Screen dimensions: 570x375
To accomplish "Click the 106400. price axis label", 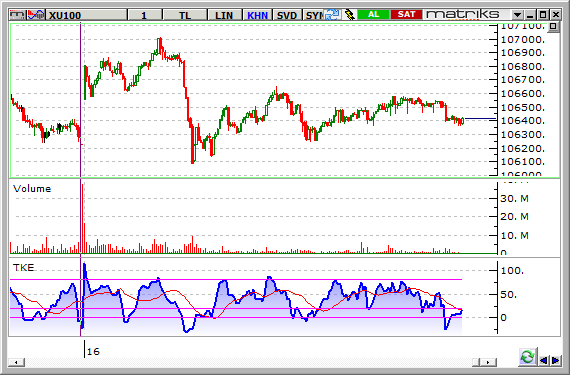I will click(523, 121).
